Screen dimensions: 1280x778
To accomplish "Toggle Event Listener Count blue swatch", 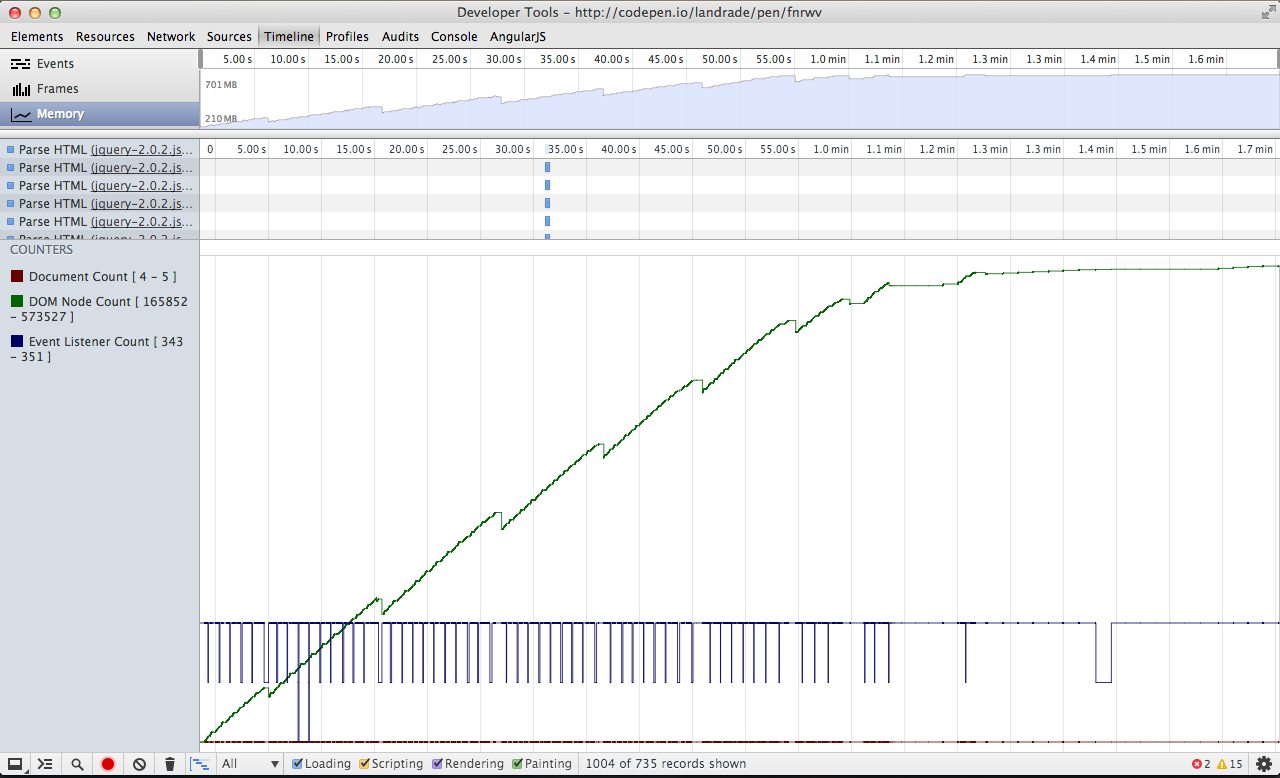I will click(x=17, y=341).
